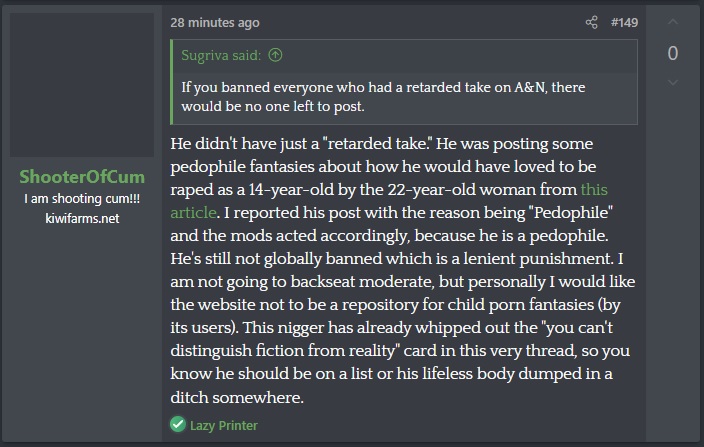The width and height of the screenshot is (704, 447).
Task: Open the #149 post permalink
Action: coord(625,22)
